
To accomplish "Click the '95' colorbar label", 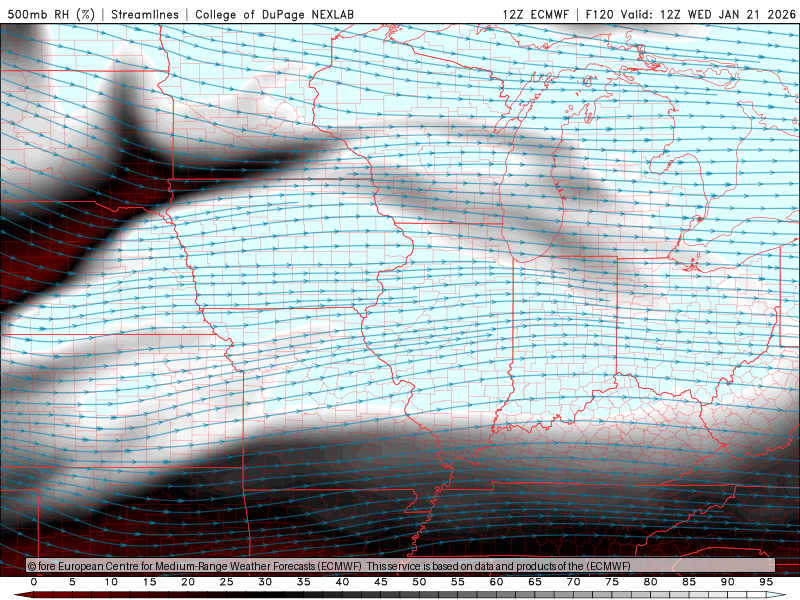I will point(766,582).
